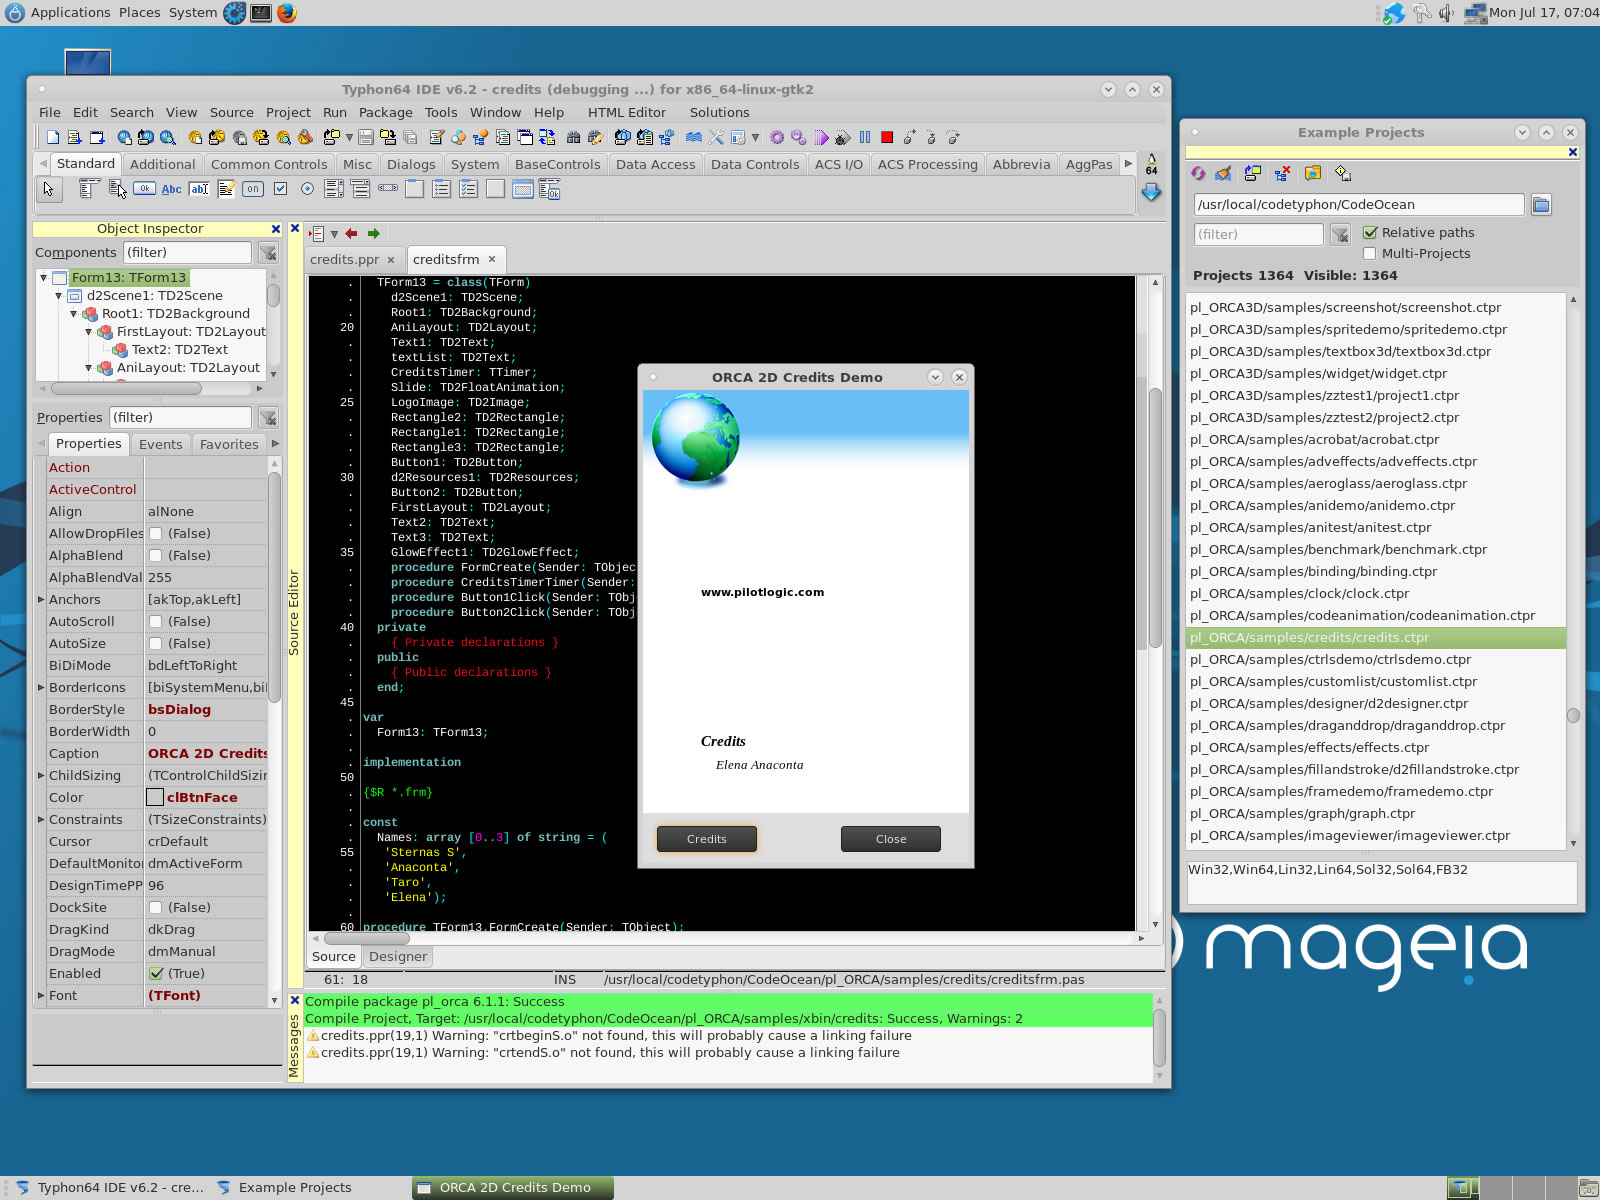Screen dimensions: 1600x1200
Task: Pick the TEdit 'abI' component icon
Action: 199,188
